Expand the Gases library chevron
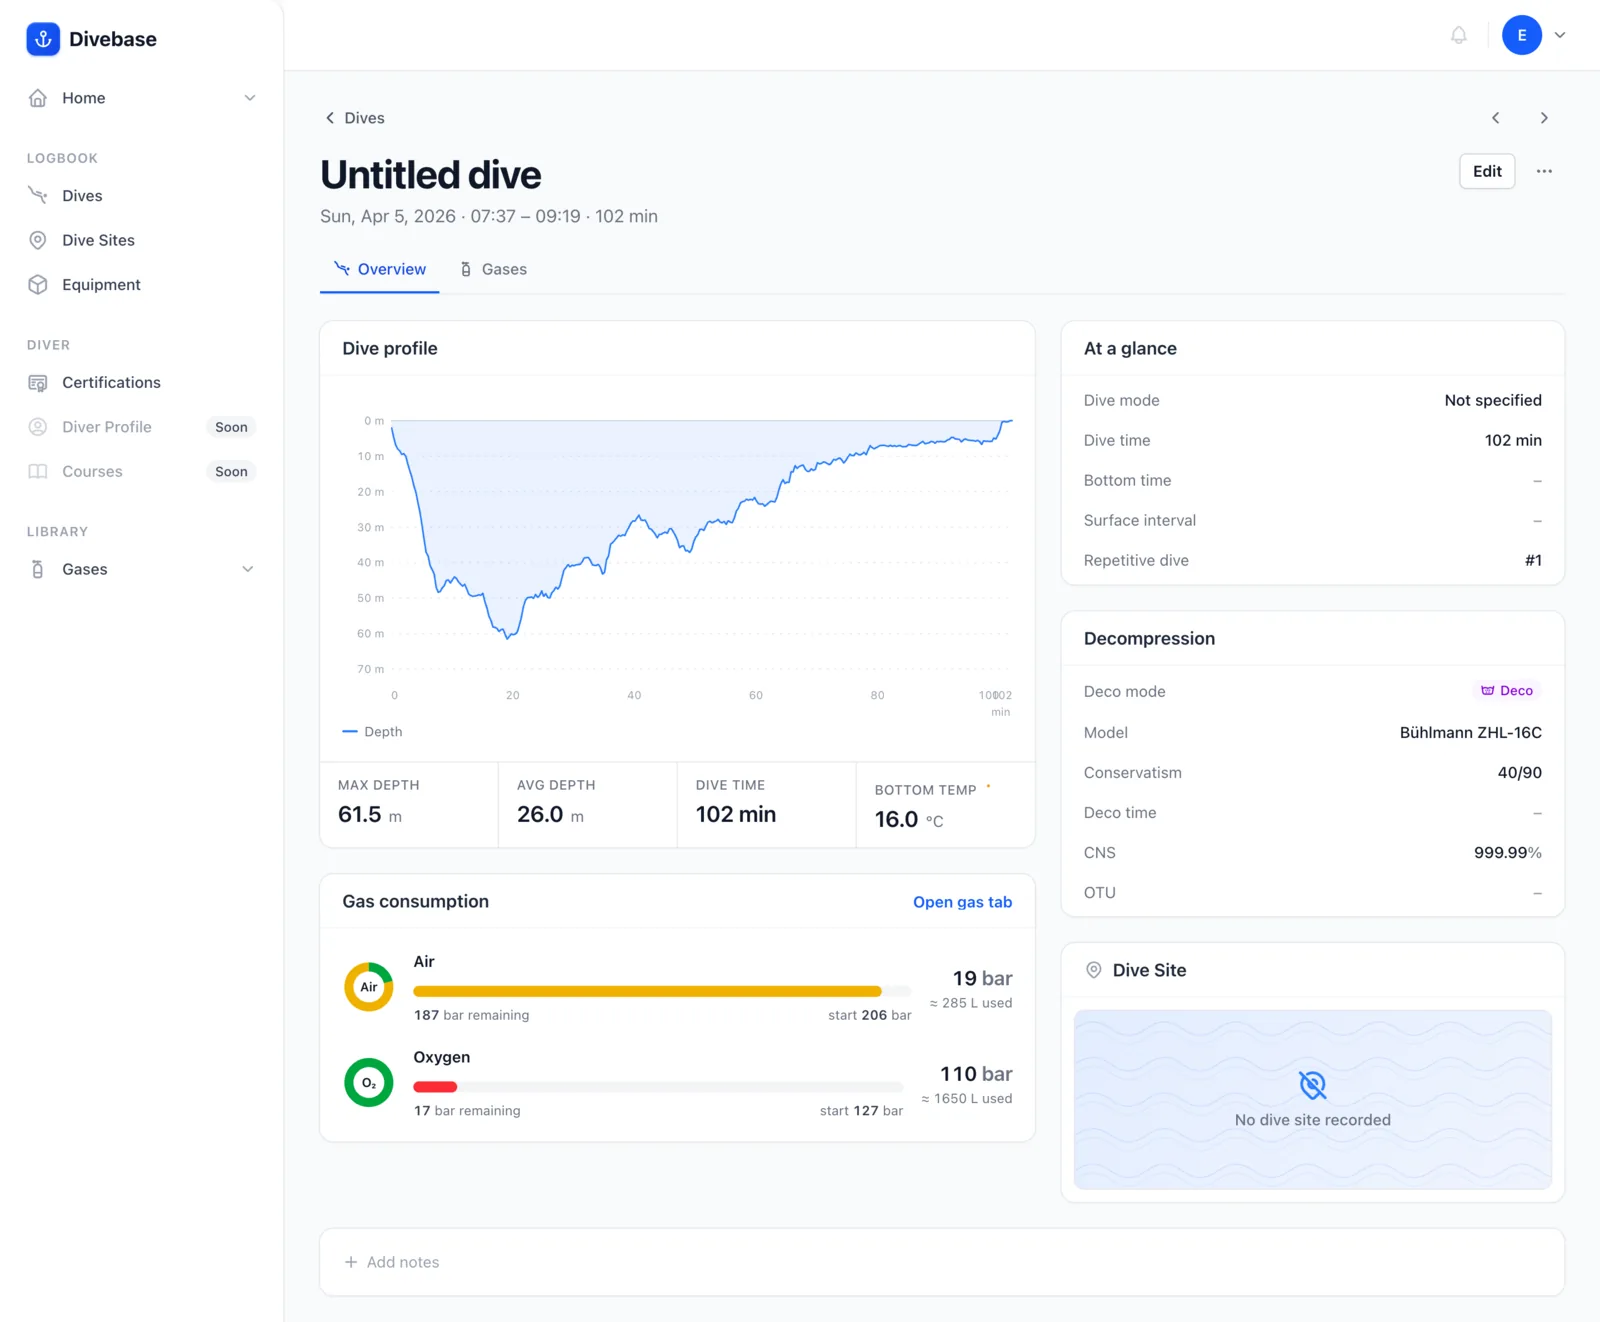Image resolution: width=1600 pixels, height=1322 pixels. 248,569
